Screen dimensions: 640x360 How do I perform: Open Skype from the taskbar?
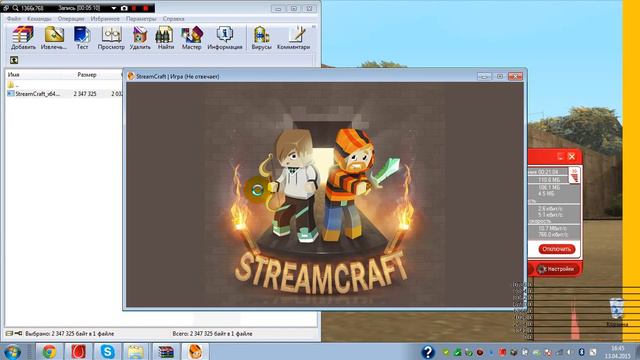[107, 351]
